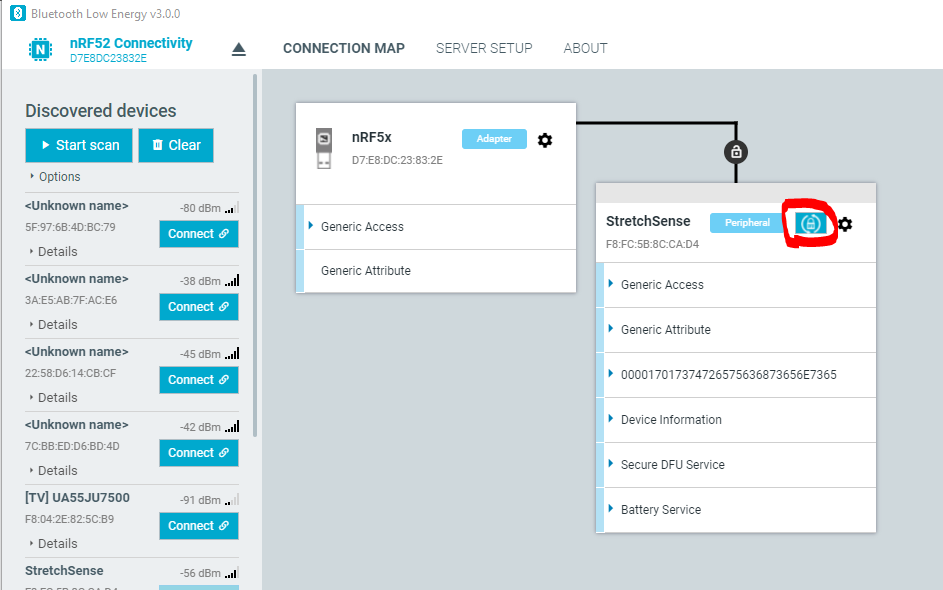Click the adapter address D7:E8:DC:23:83:2E

[397, 160]
